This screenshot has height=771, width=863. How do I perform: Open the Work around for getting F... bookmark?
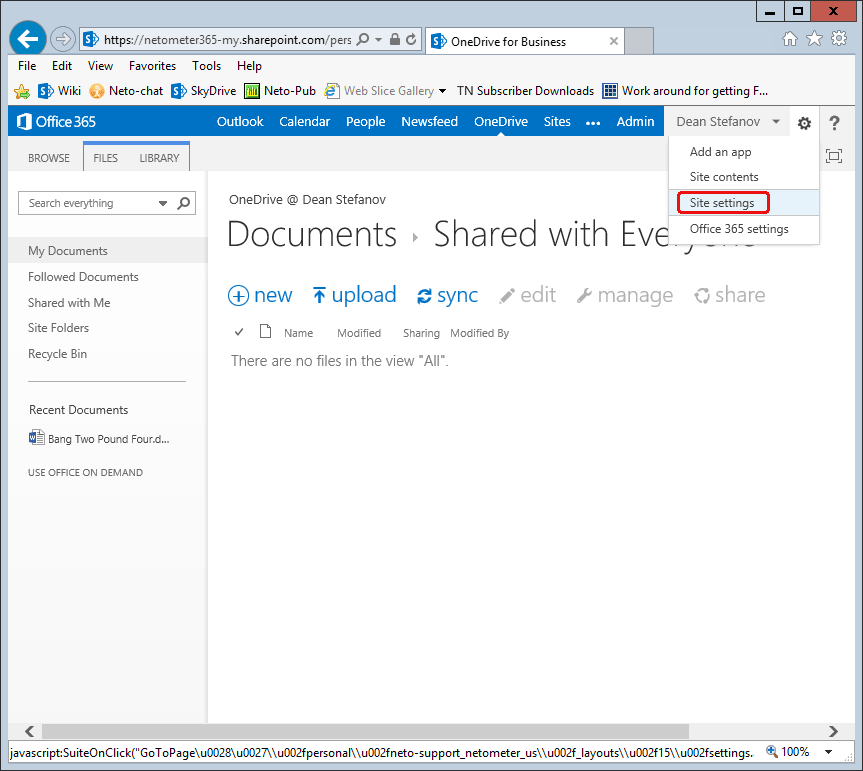[685, 91]
